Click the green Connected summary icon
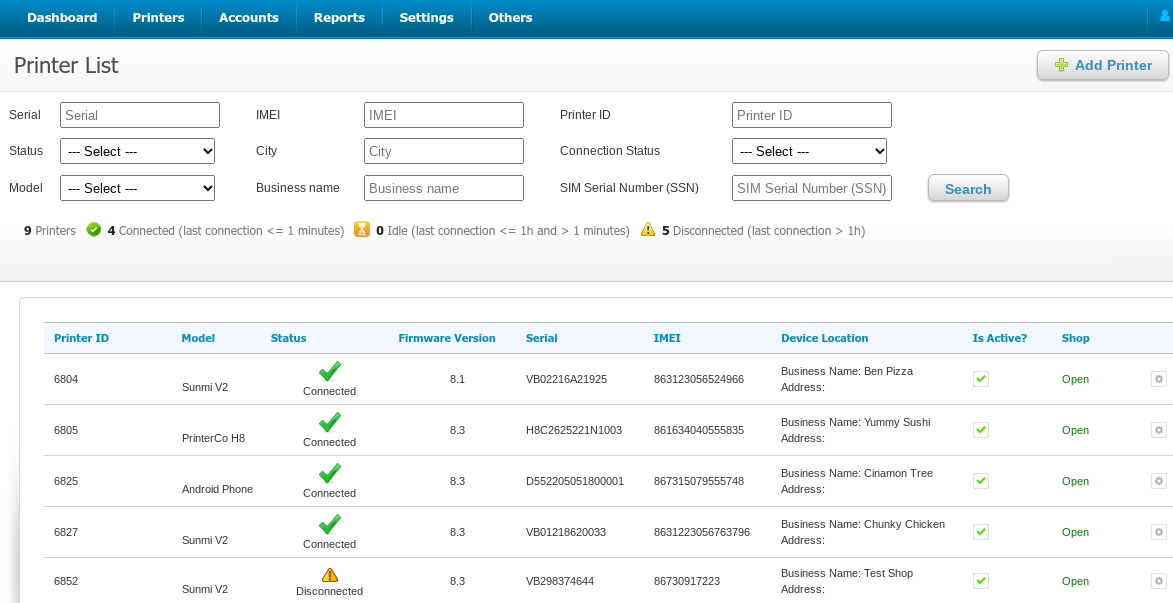The height and width of the screenshot is (603, 1173). pos(94,230)
